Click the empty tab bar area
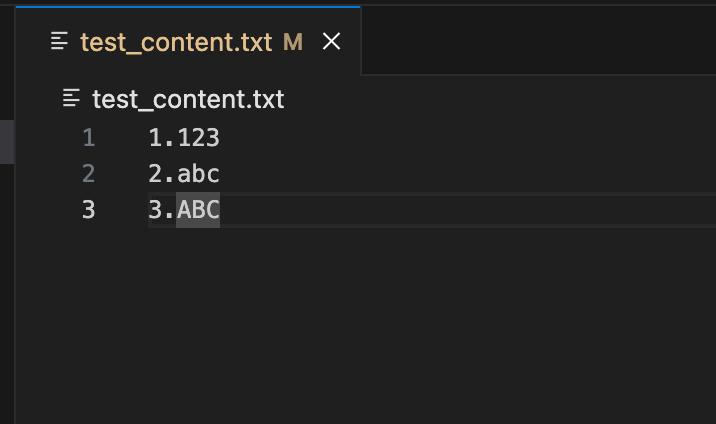 [x=539, y=40]
